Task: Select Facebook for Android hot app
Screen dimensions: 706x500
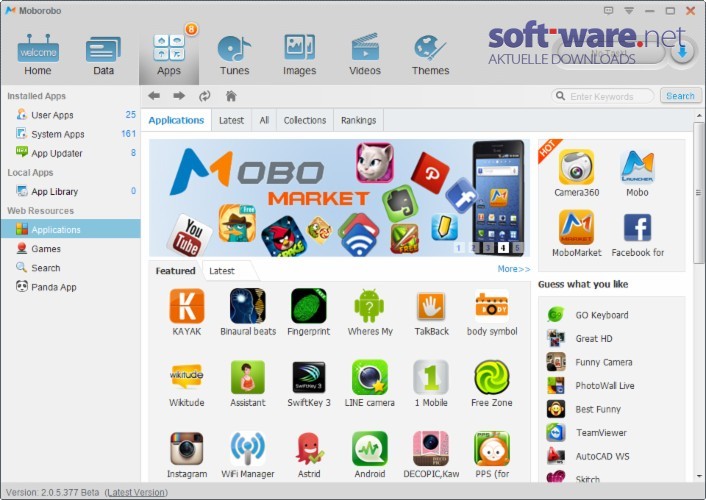Action: coord(637,227)
